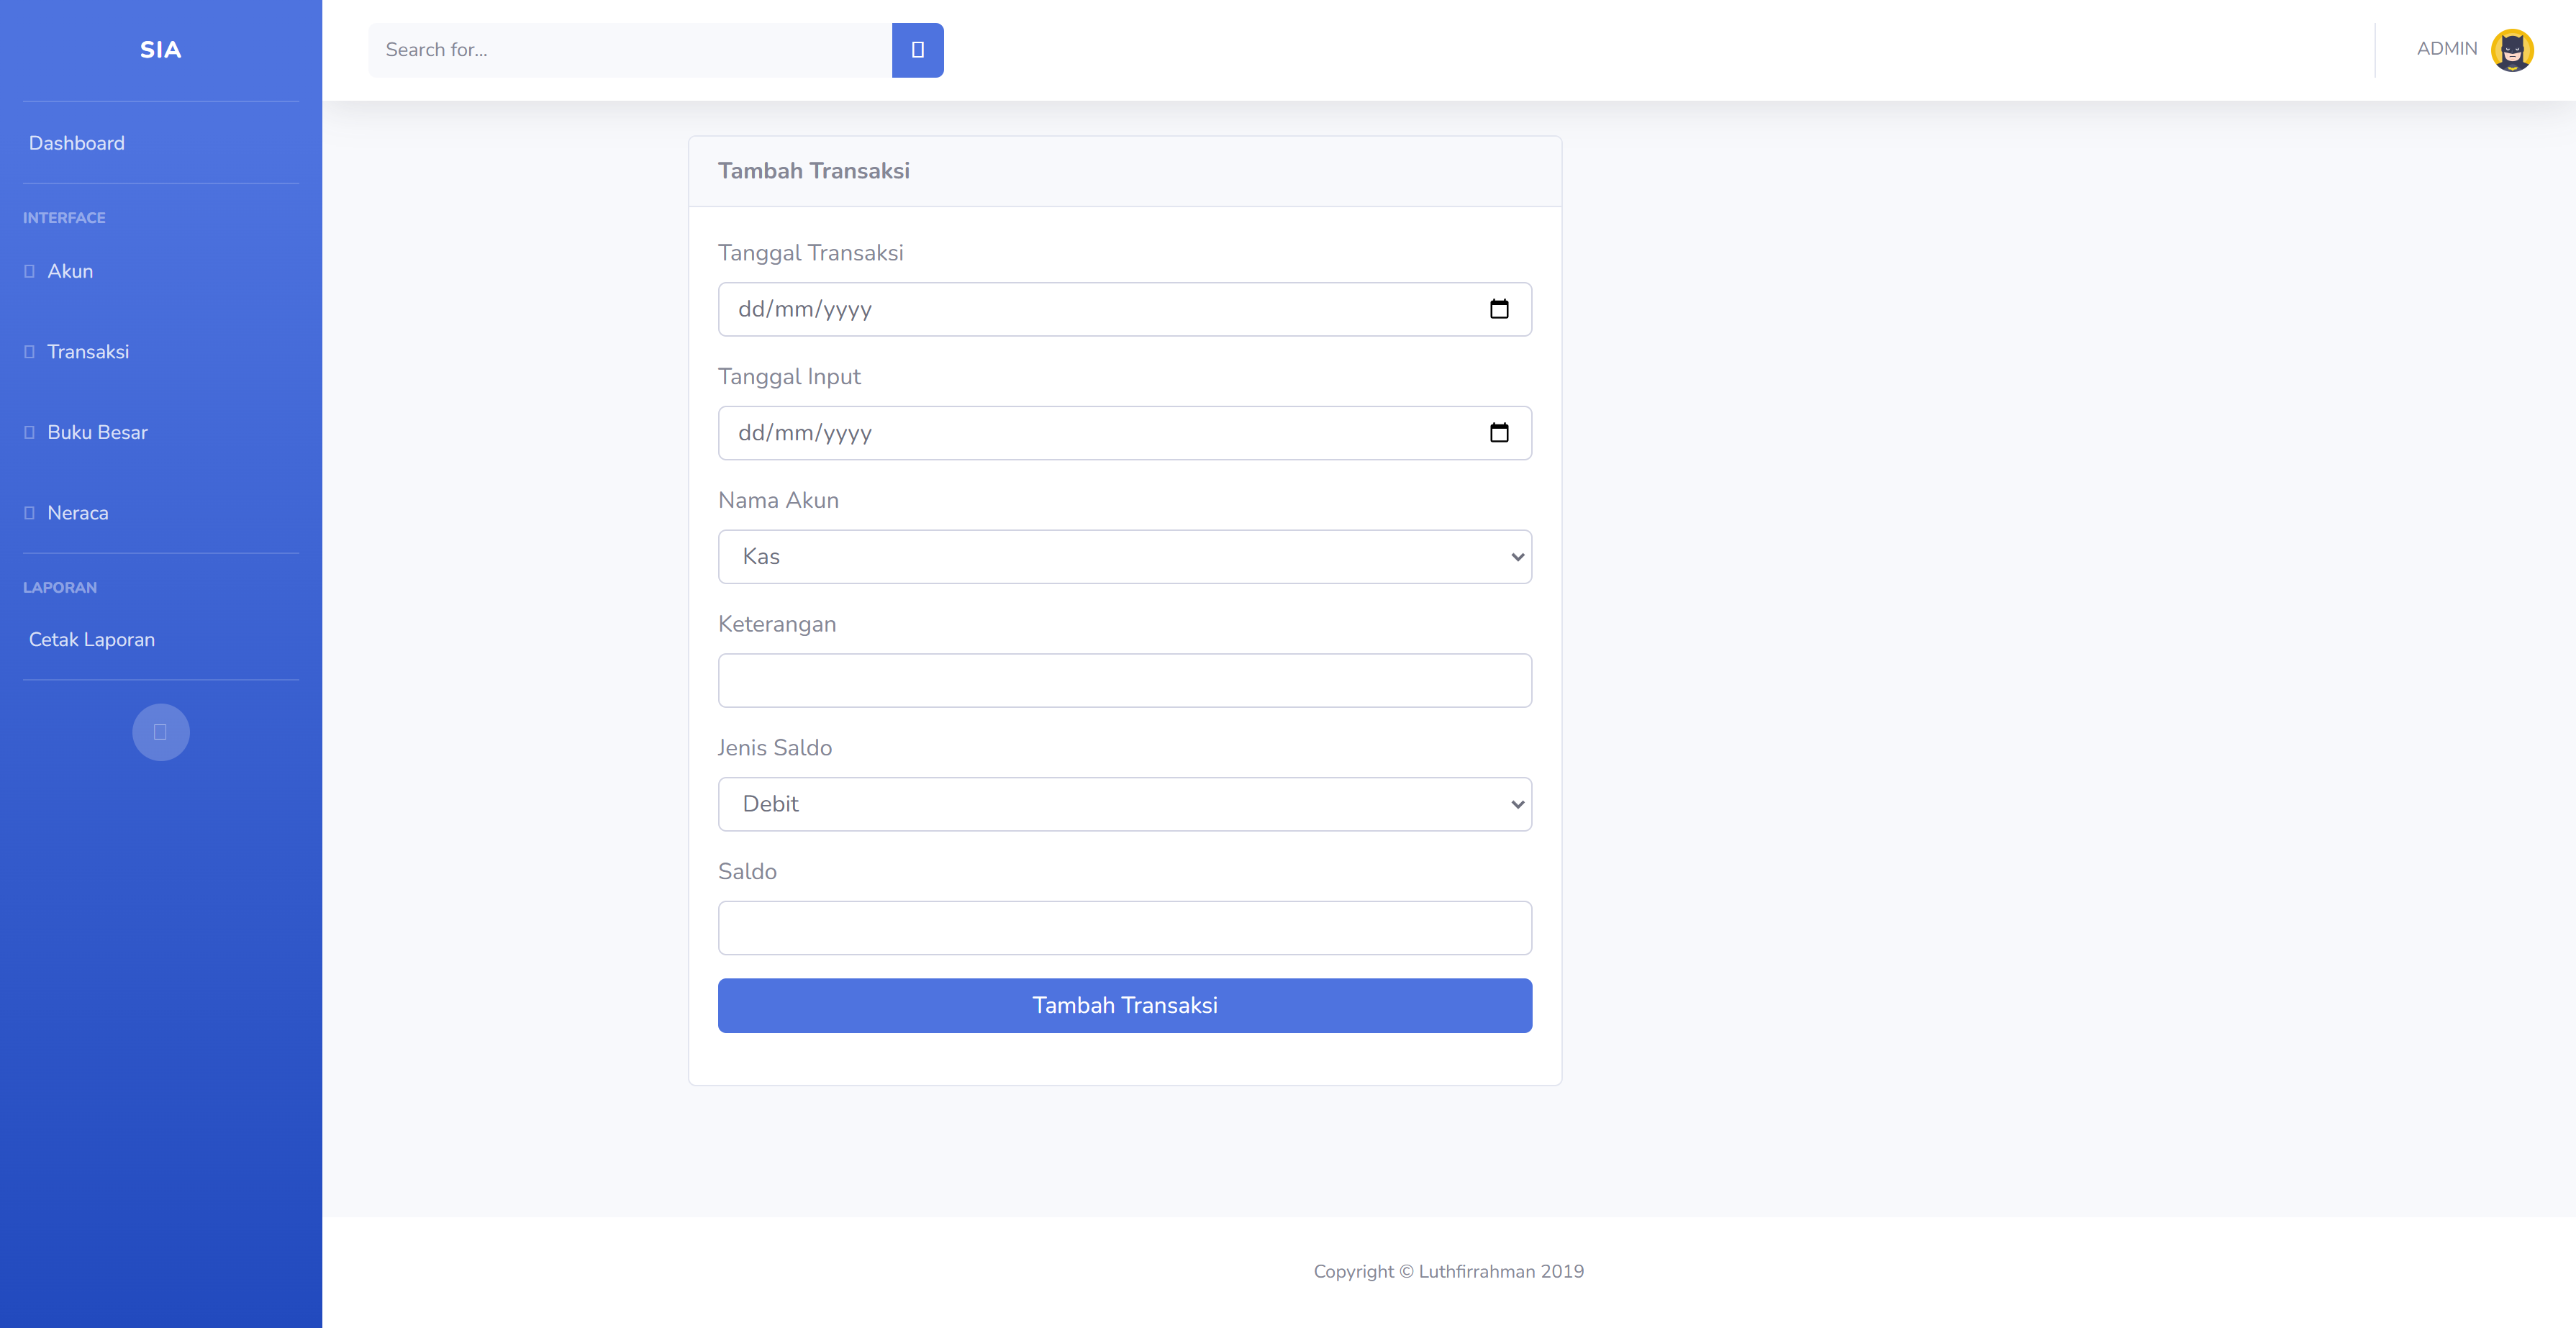Submit the Tambah Transaksi button

1124,1005
